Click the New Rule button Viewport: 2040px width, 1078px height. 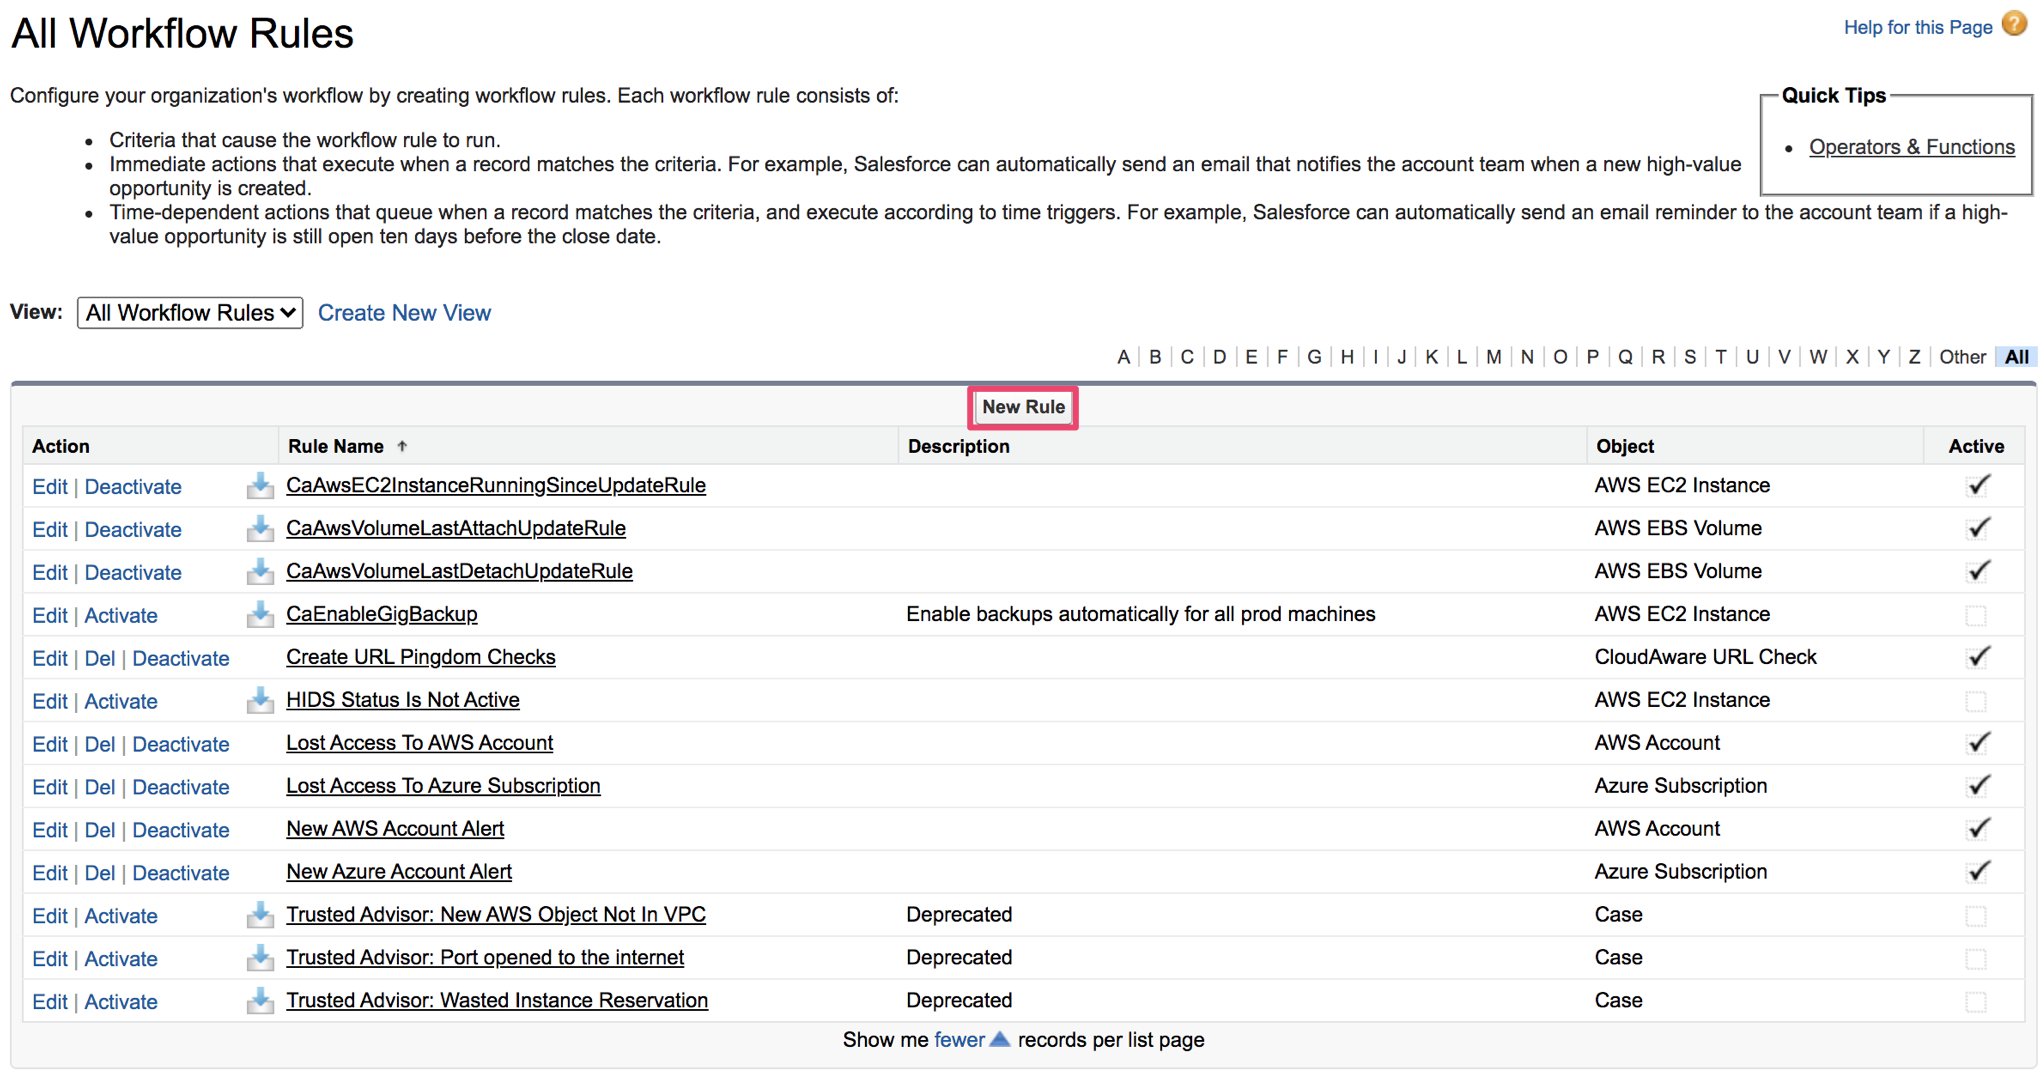(x=1022, y=407)
